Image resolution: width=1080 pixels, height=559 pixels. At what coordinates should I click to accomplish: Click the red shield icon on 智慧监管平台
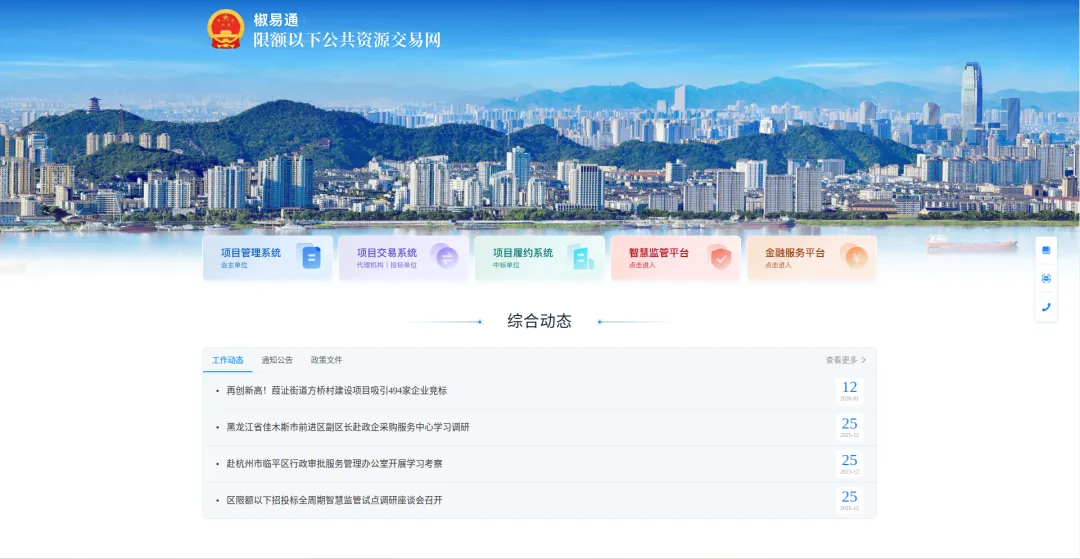(x=719, y=257)
